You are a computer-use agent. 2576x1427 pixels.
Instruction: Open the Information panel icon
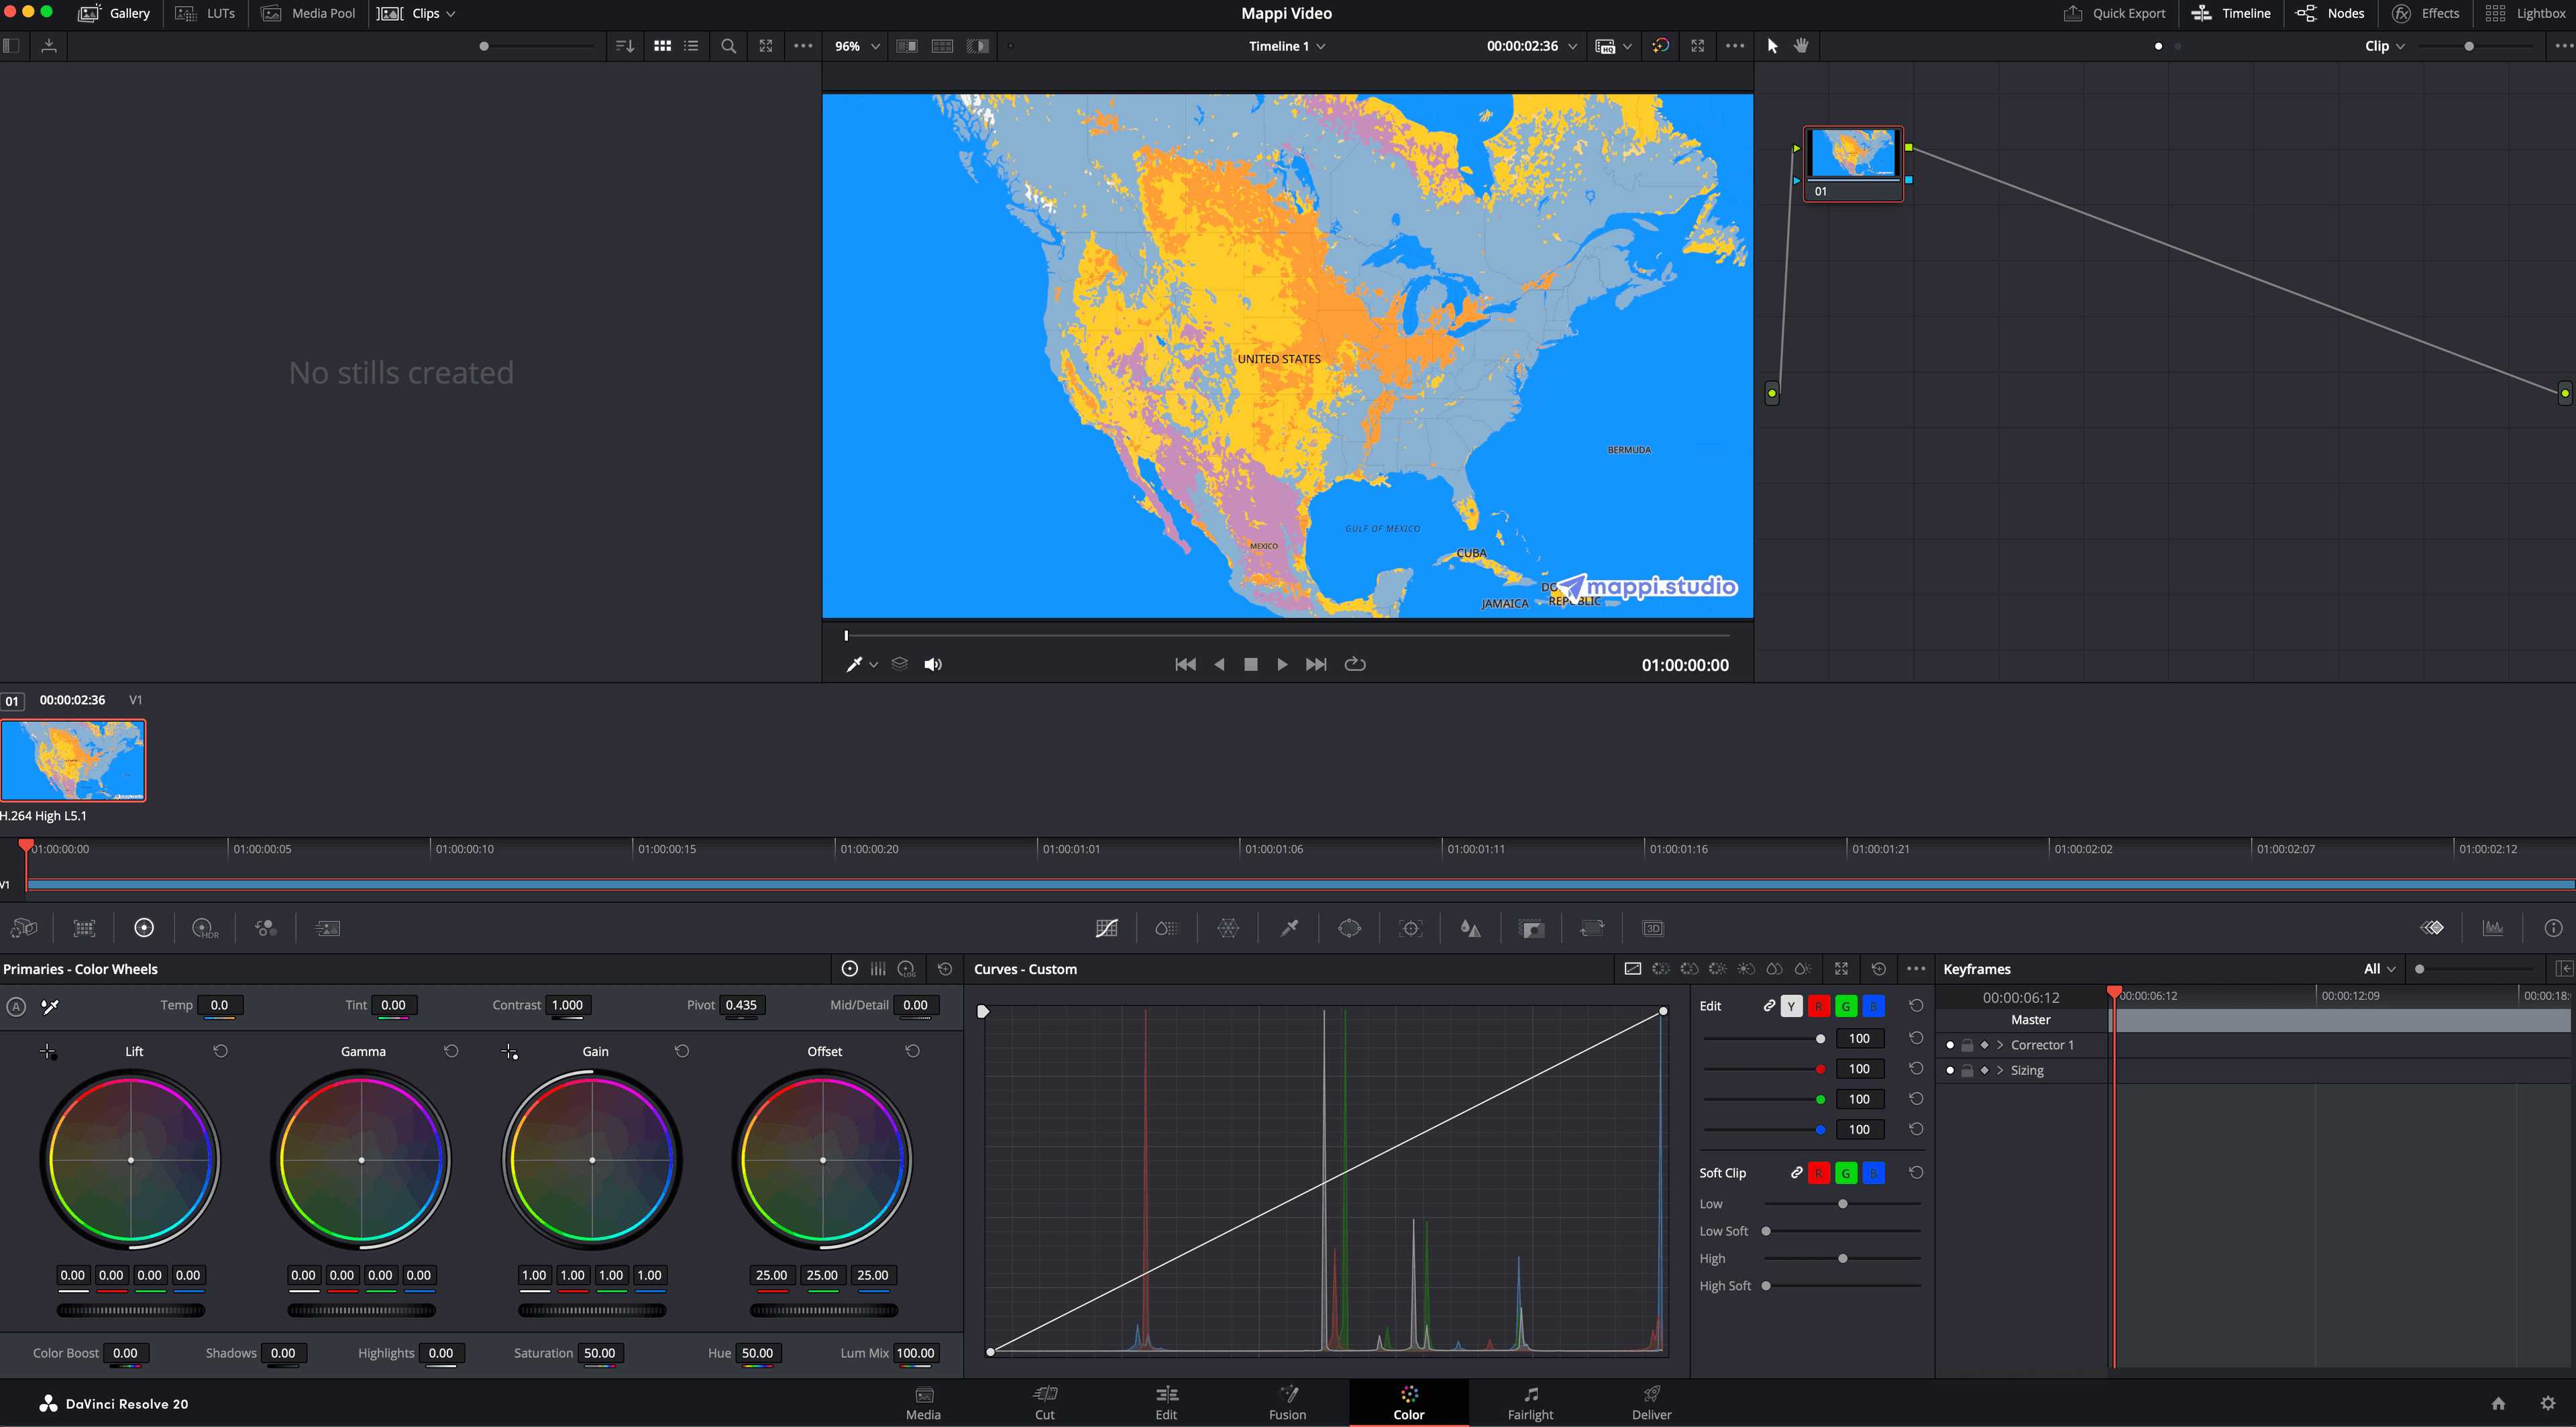2553,928
